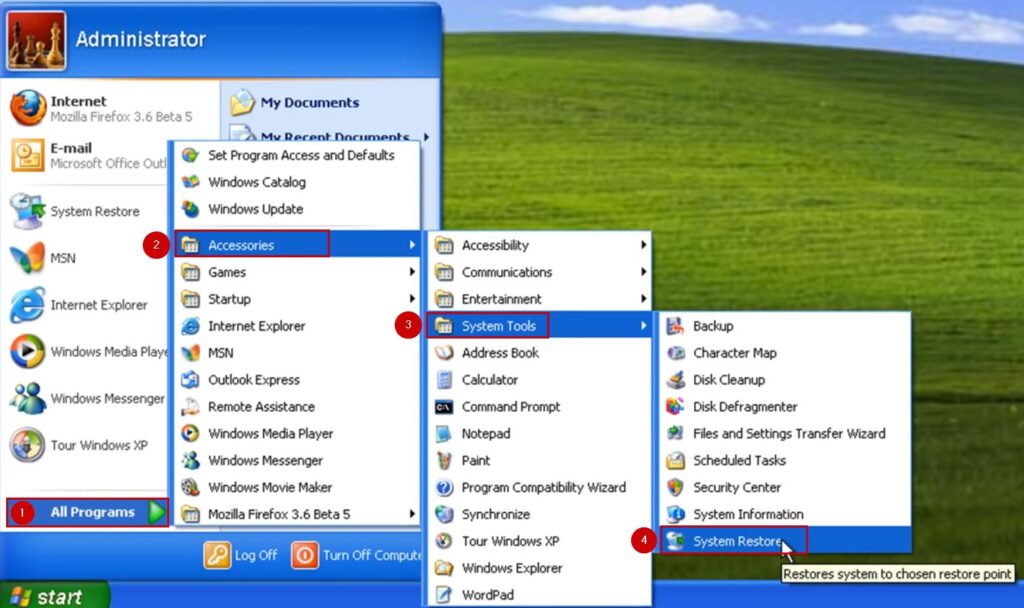Click Set Program Access and Defaults
The width and height of the screenshot is (1024, 608).
[x=297, y=155]
